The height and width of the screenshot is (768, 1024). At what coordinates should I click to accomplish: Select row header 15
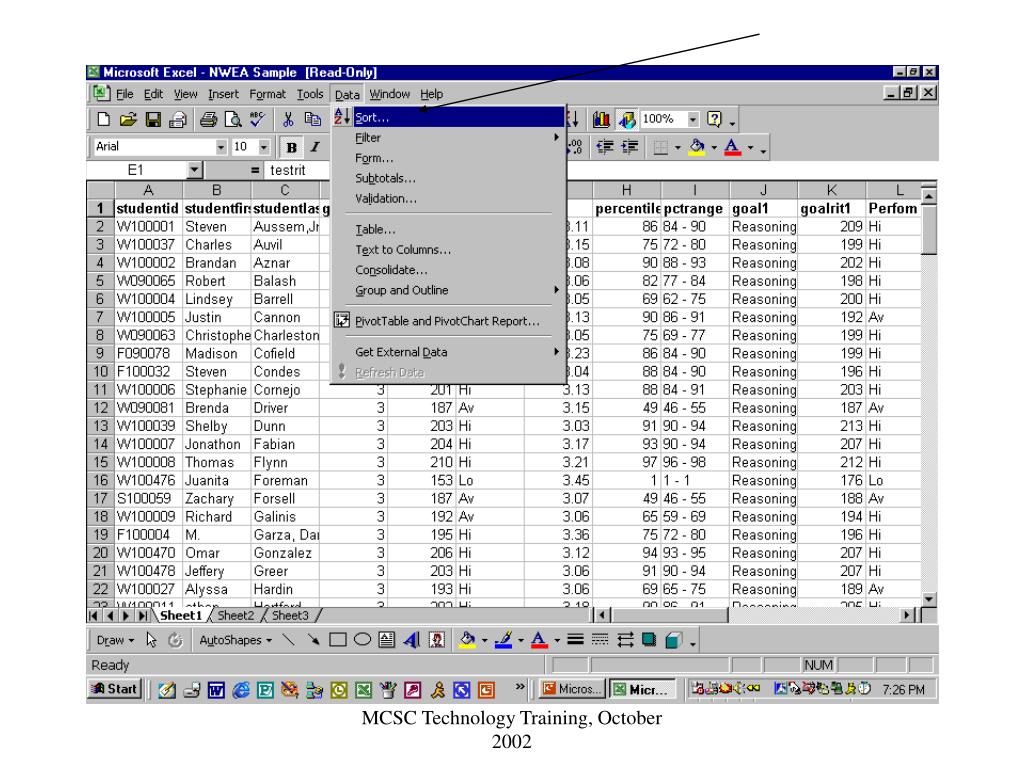pyautogui.click(x=101, y=462)
